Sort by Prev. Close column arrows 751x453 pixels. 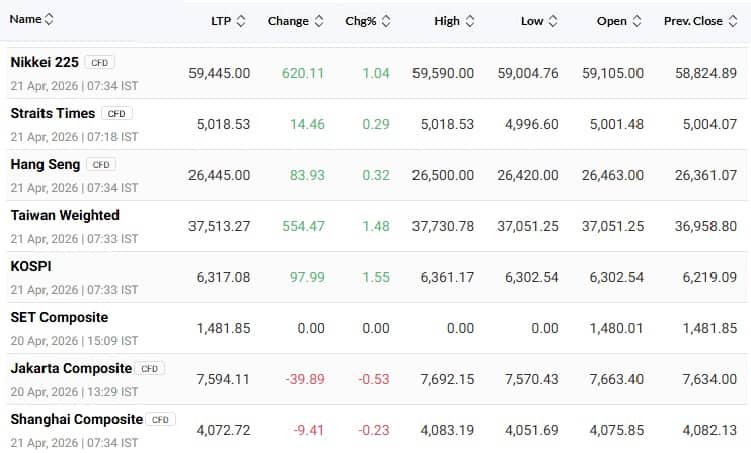(x=733, y=21)
